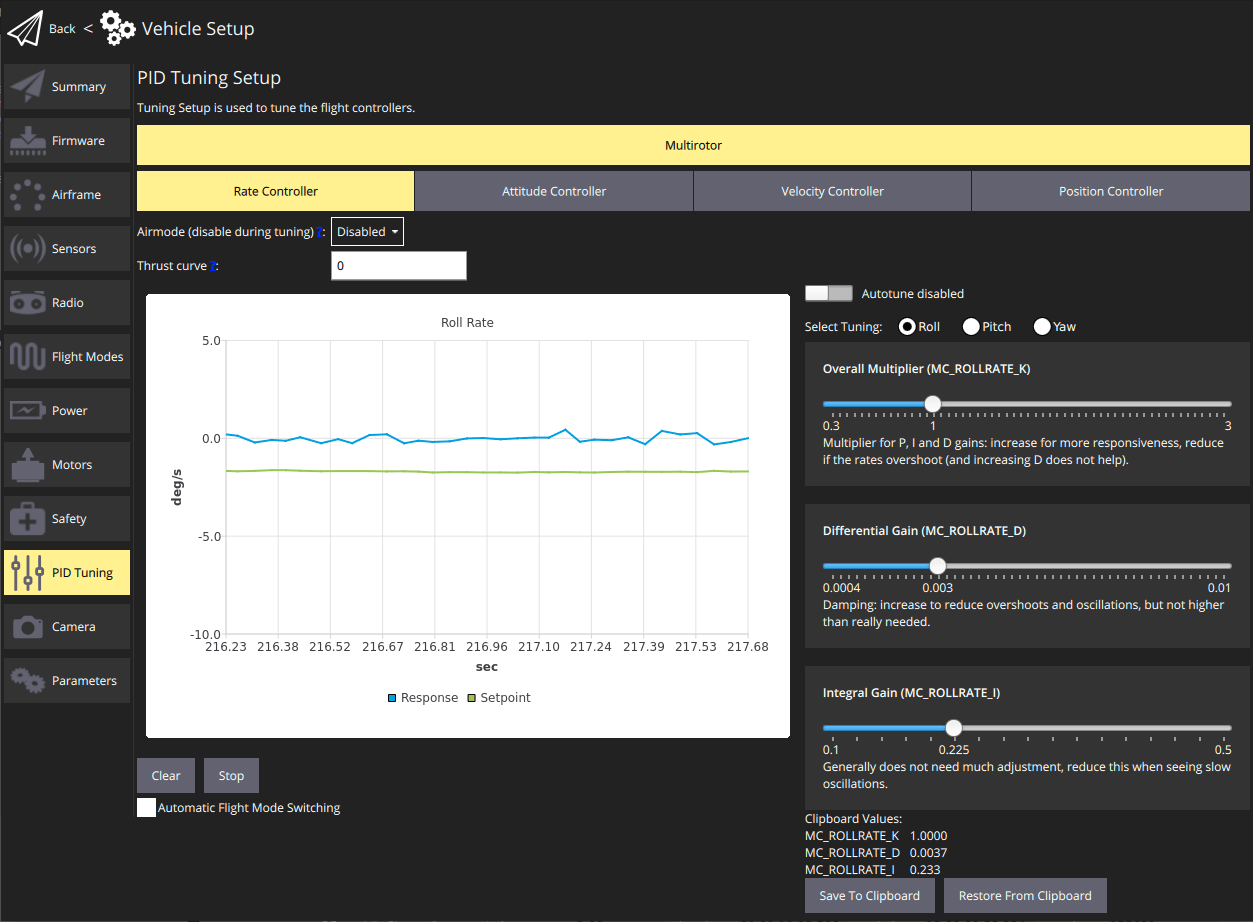Click the Thrust curve input field
1253x922 pixels.
tap(398, 266)
